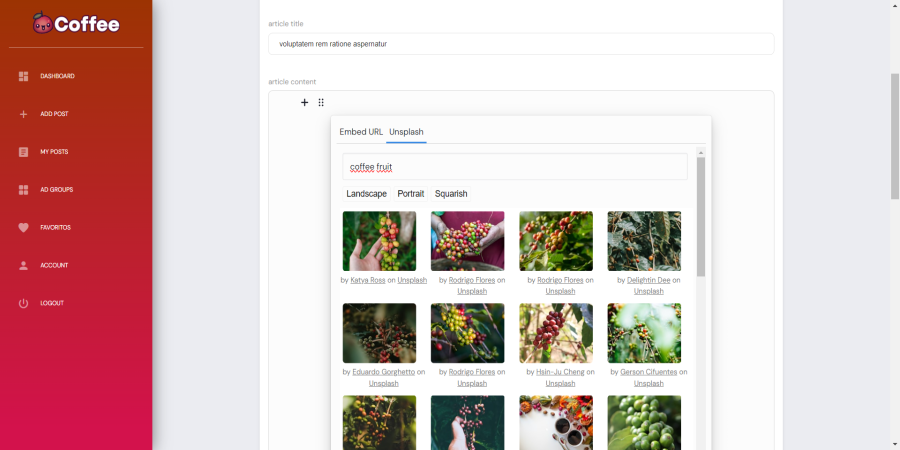Click the Unsplash results panel scrollbar
Image resolution: width=900 pixels, height=450 pixels.
[x=701, y=216]
